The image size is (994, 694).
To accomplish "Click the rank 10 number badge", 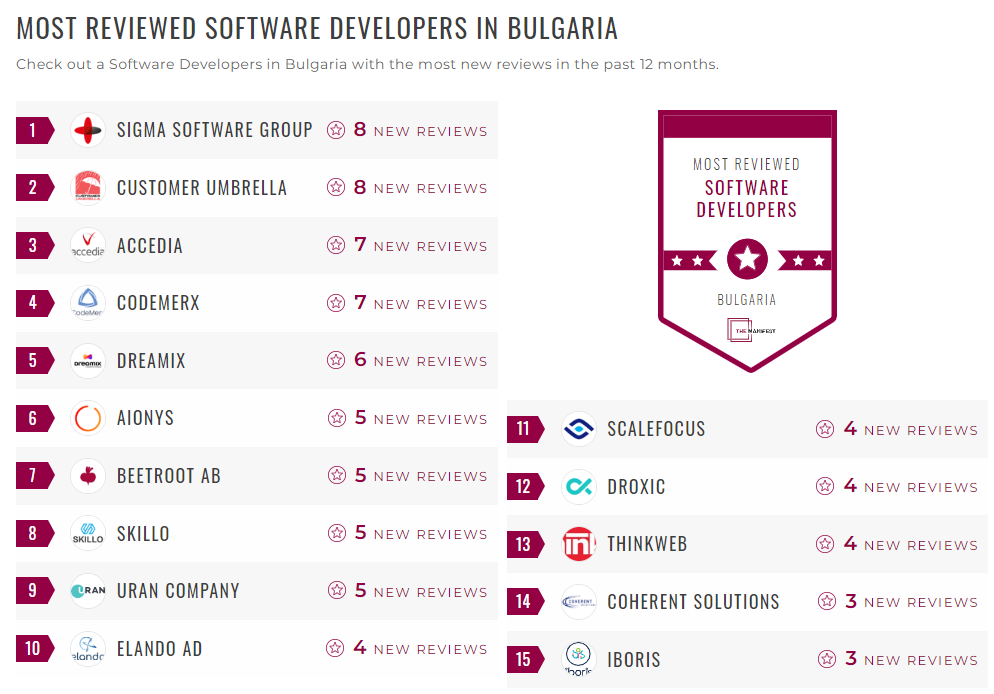I will coord(35,648).
